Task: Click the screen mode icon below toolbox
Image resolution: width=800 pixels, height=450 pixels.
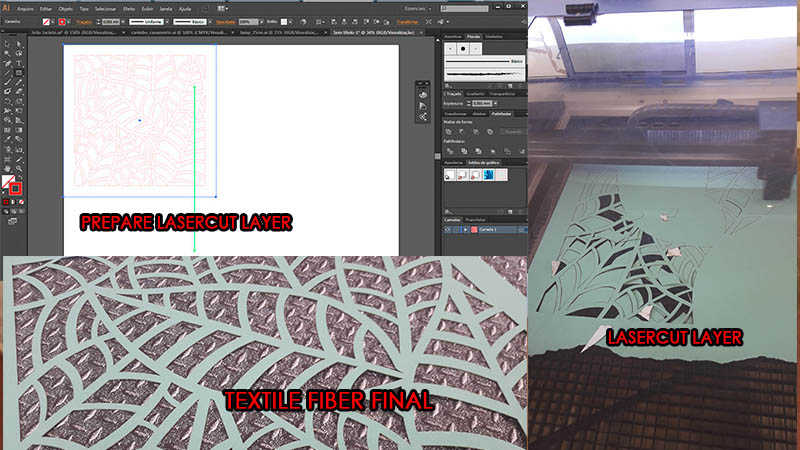Action: 12,221
